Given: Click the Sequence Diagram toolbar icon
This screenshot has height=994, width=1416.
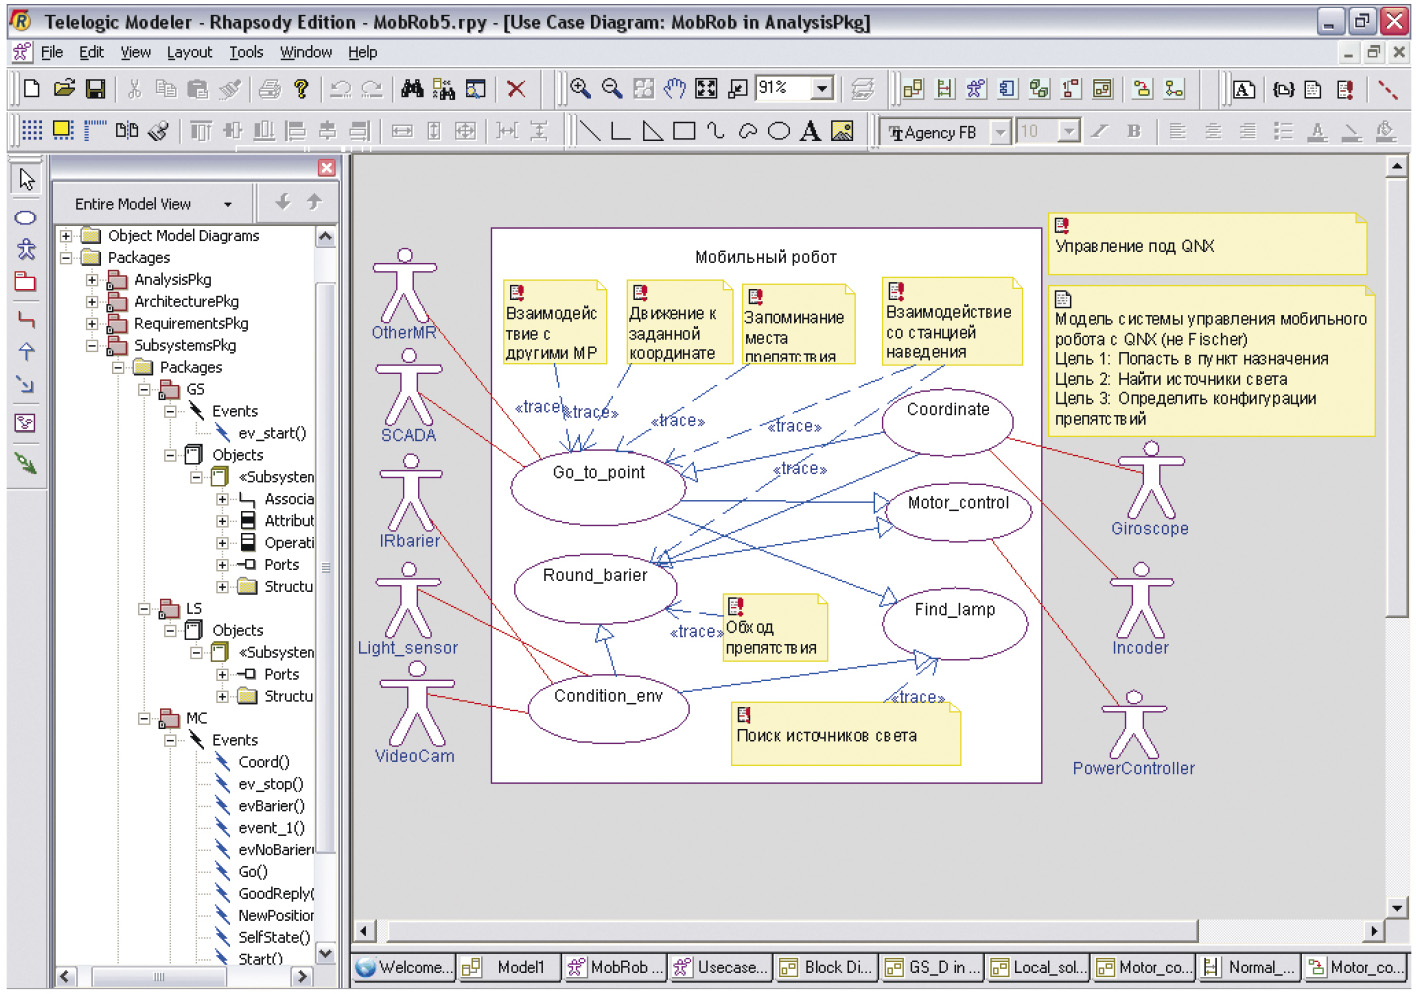Looking at the screenshot, I should coord(944,89).
